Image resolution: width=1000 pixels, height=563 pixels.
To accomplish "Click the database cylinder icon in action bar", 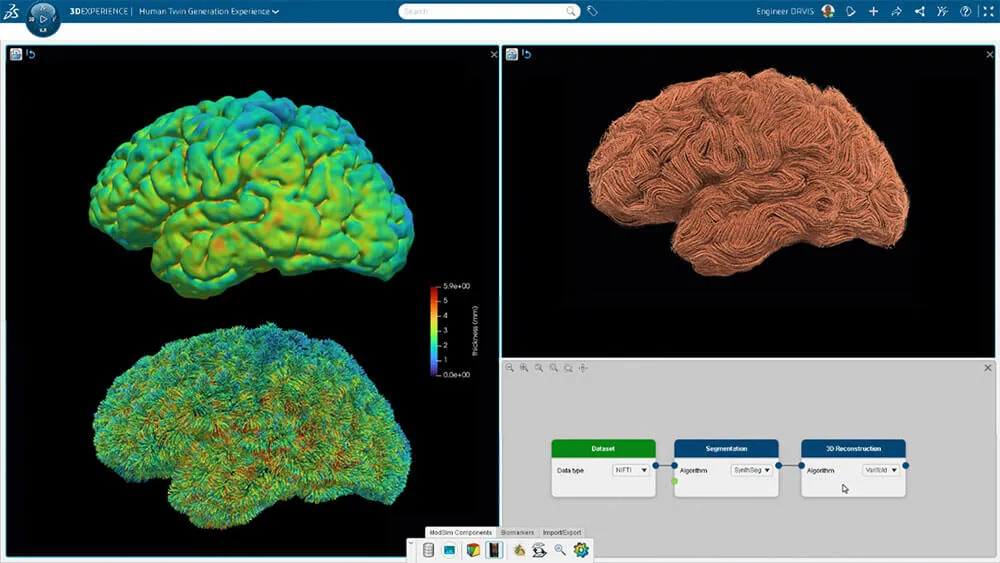I will tap(429, 550).
